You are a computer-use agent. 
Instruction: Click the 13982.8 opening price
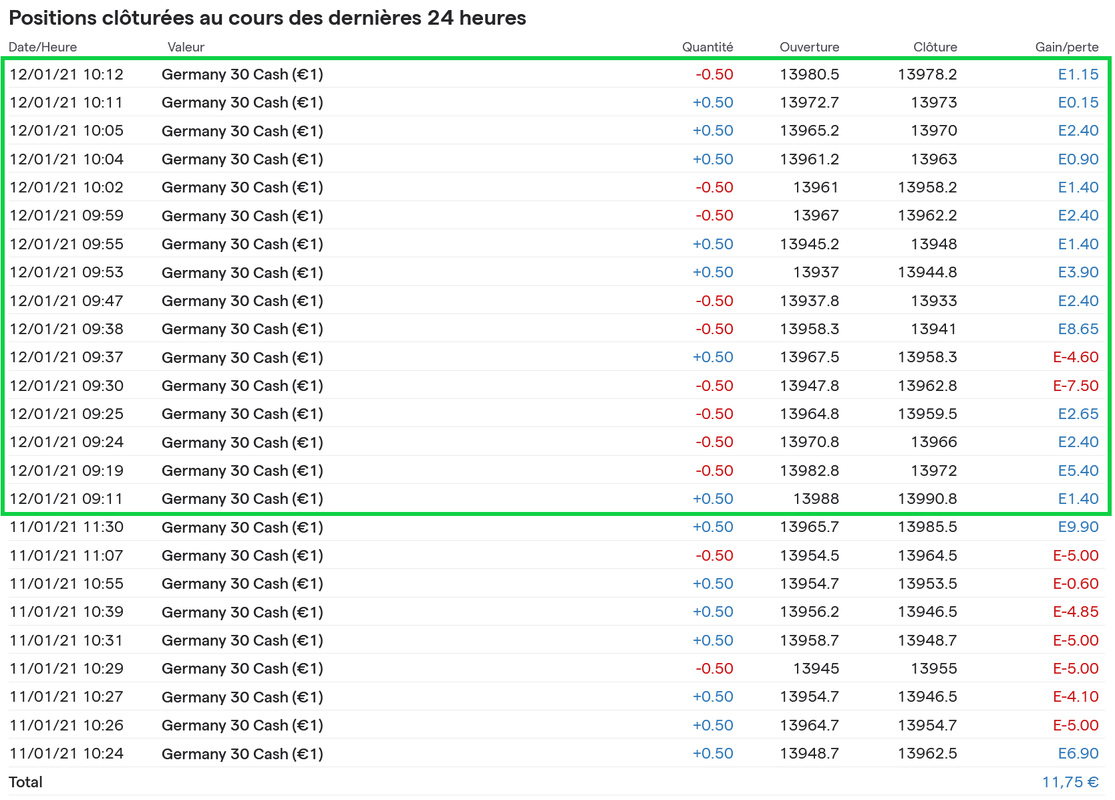pos(809,471)
